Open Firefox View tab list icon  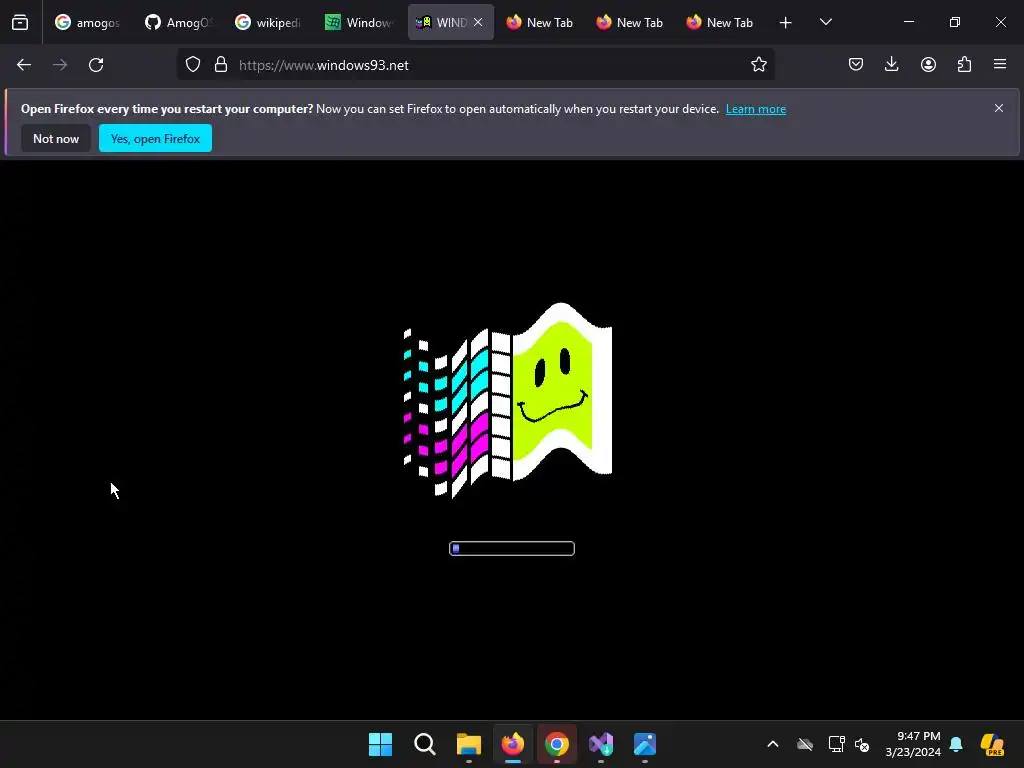(x=20, y=23)
